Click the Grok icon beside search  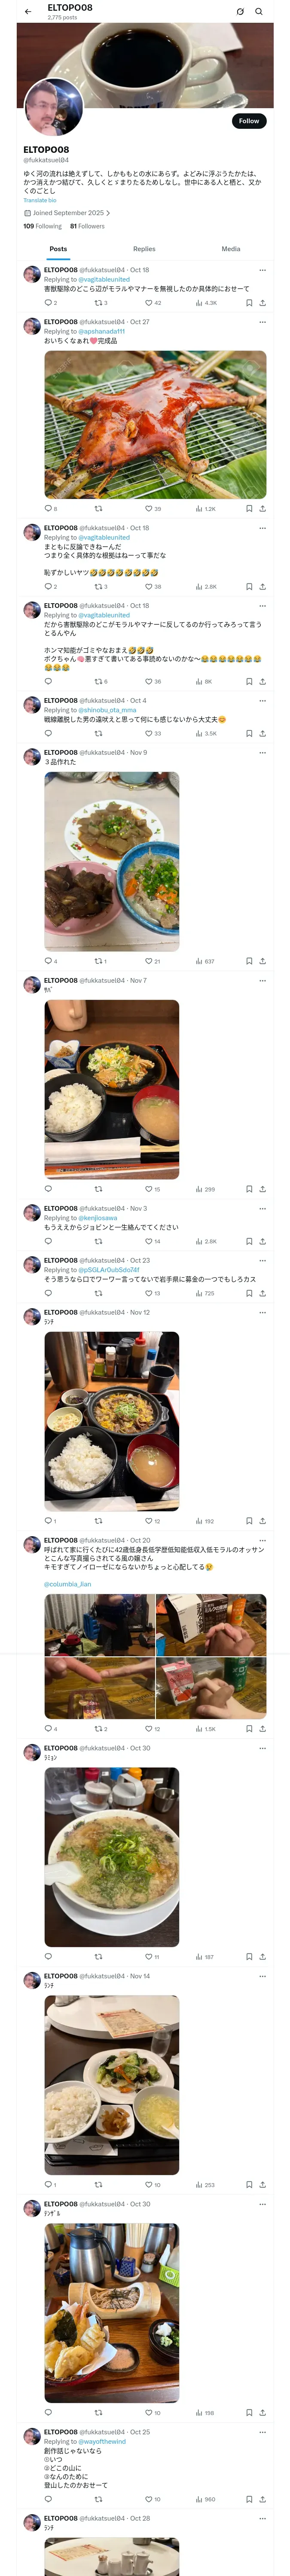[240, 12]
